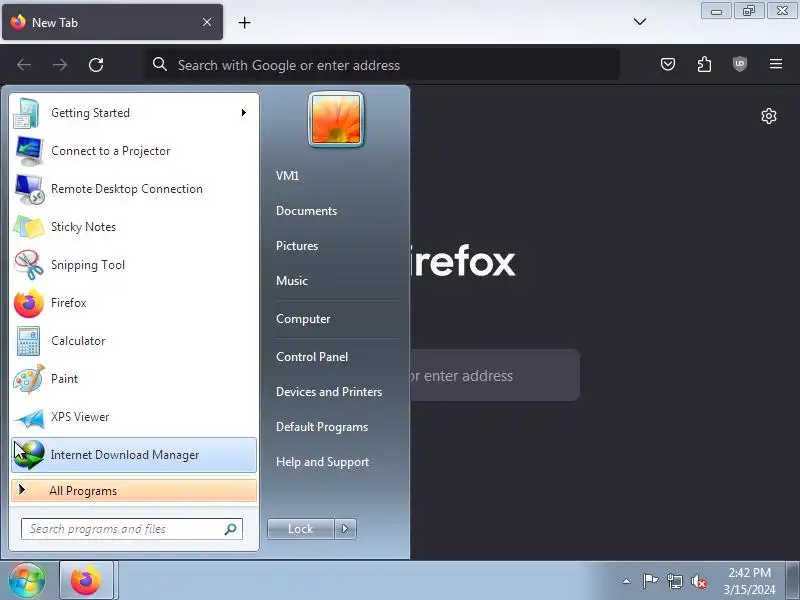Expand All Programs list
The height and width of the screenshot is (600, 800).
134,491
